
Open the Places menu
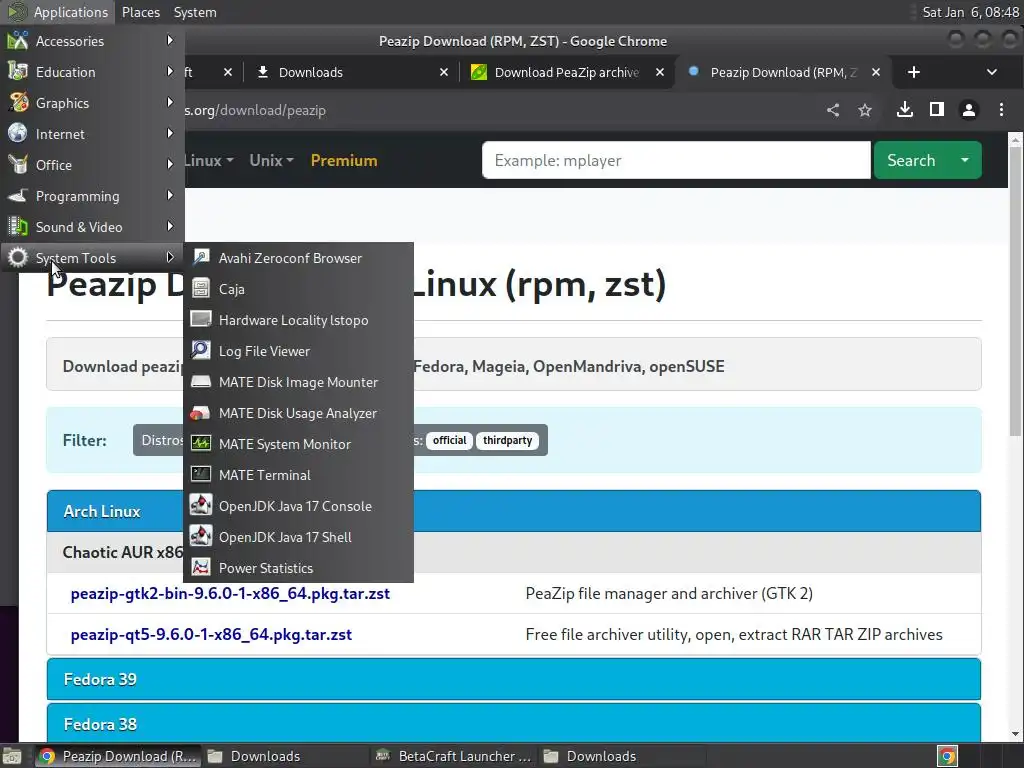pos(140,12)
